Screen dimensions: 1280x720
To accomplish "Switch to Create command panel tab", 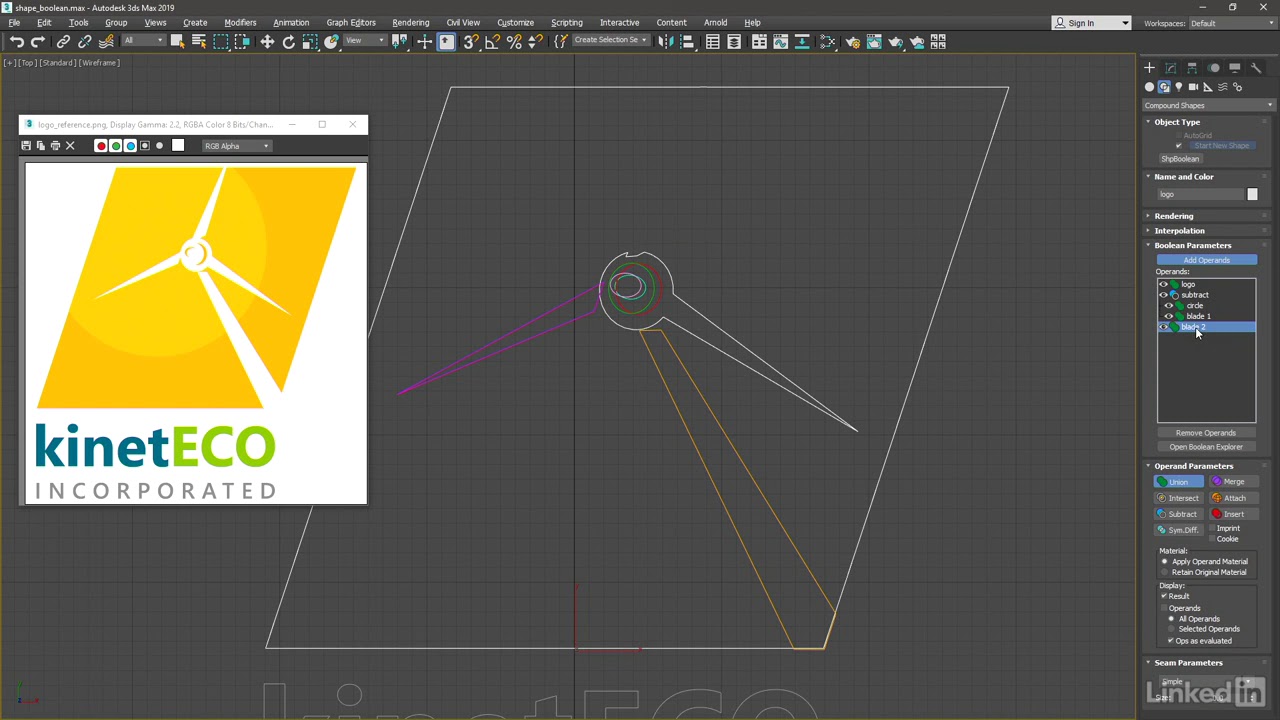I will pyautogui.click(x=1149, y=68).
